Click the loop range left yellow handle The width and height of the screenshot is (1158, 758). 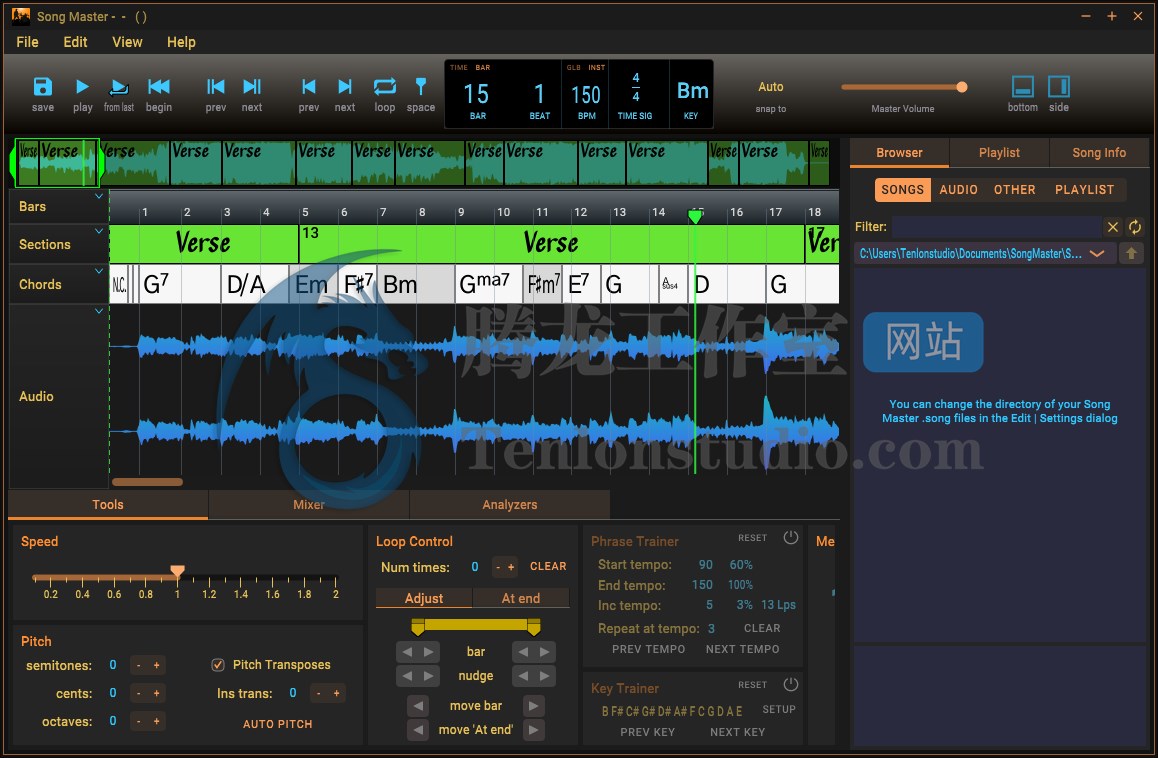click(x=418, y=627)
